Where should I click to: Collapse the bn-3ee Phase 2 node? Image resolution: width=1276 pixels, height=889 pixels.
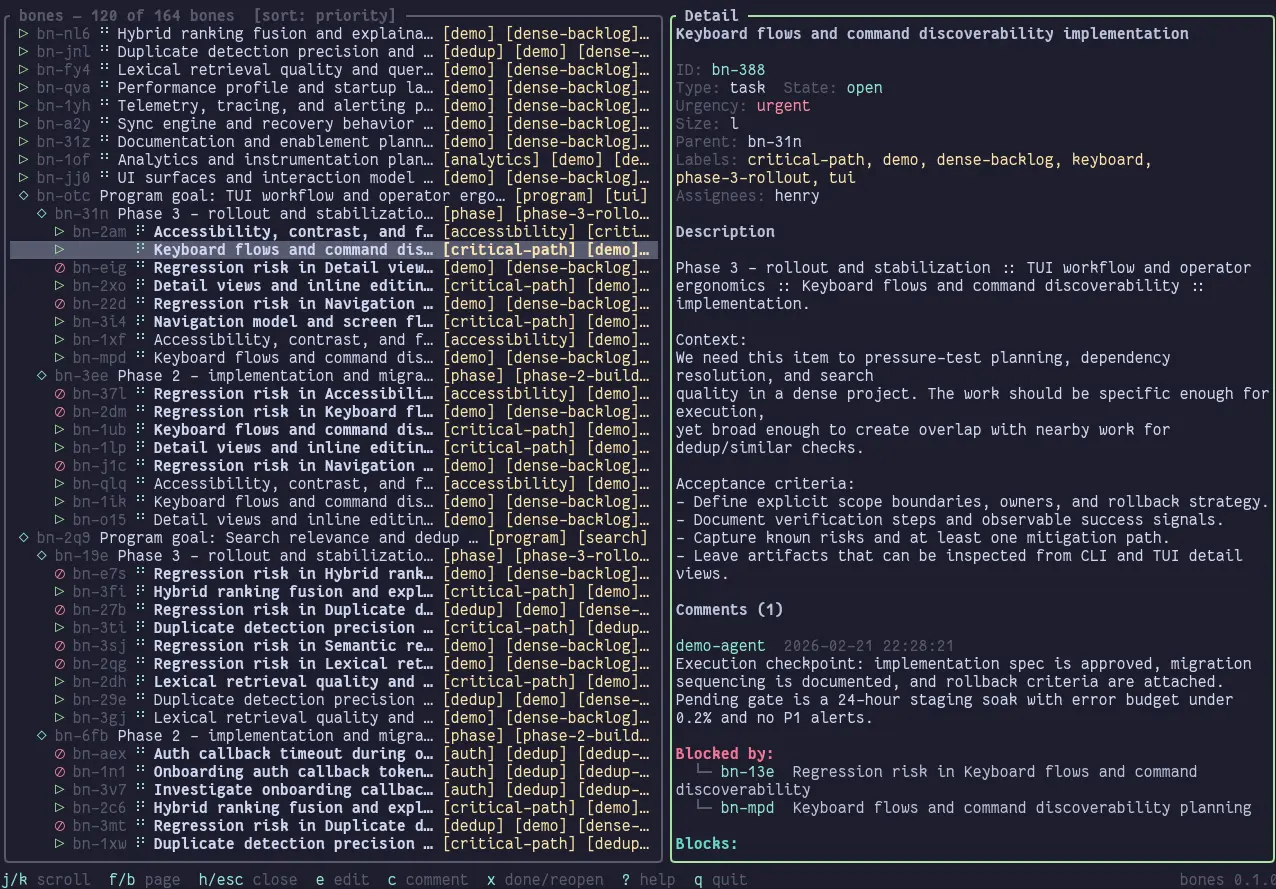click(40, 376)
